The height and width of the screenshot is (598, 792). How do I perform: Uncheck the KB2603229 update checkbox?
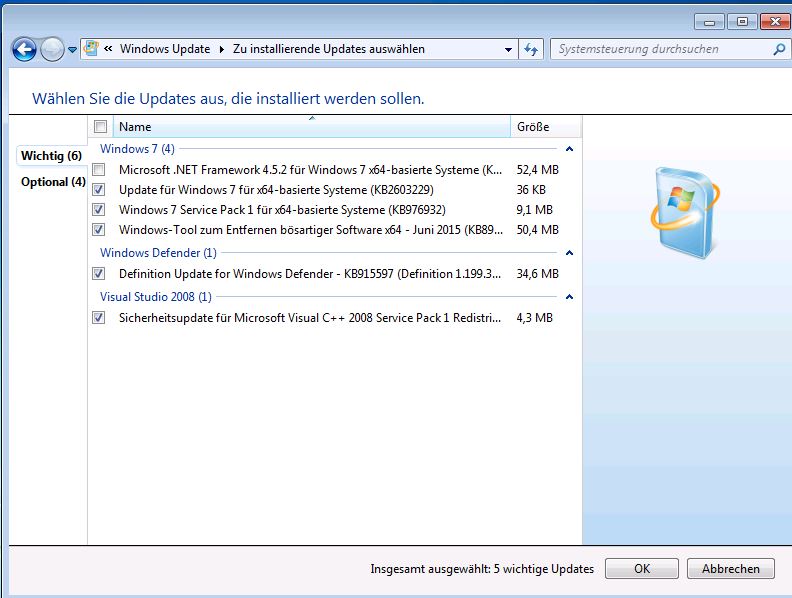(99, 190)
